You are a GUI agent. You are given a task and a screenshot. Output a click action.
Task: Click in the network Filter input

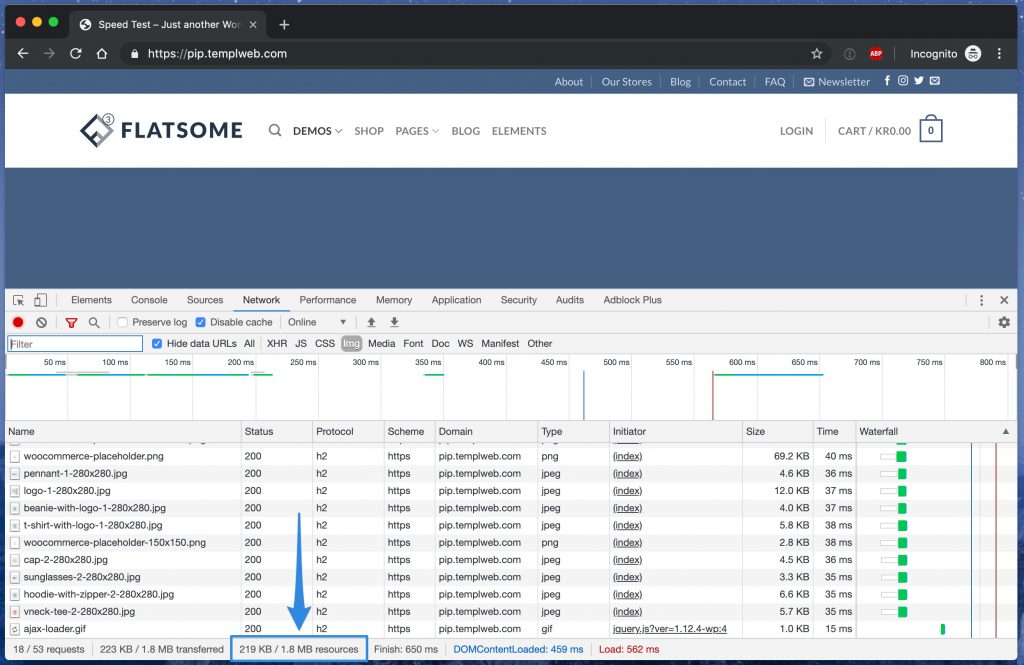74,344
